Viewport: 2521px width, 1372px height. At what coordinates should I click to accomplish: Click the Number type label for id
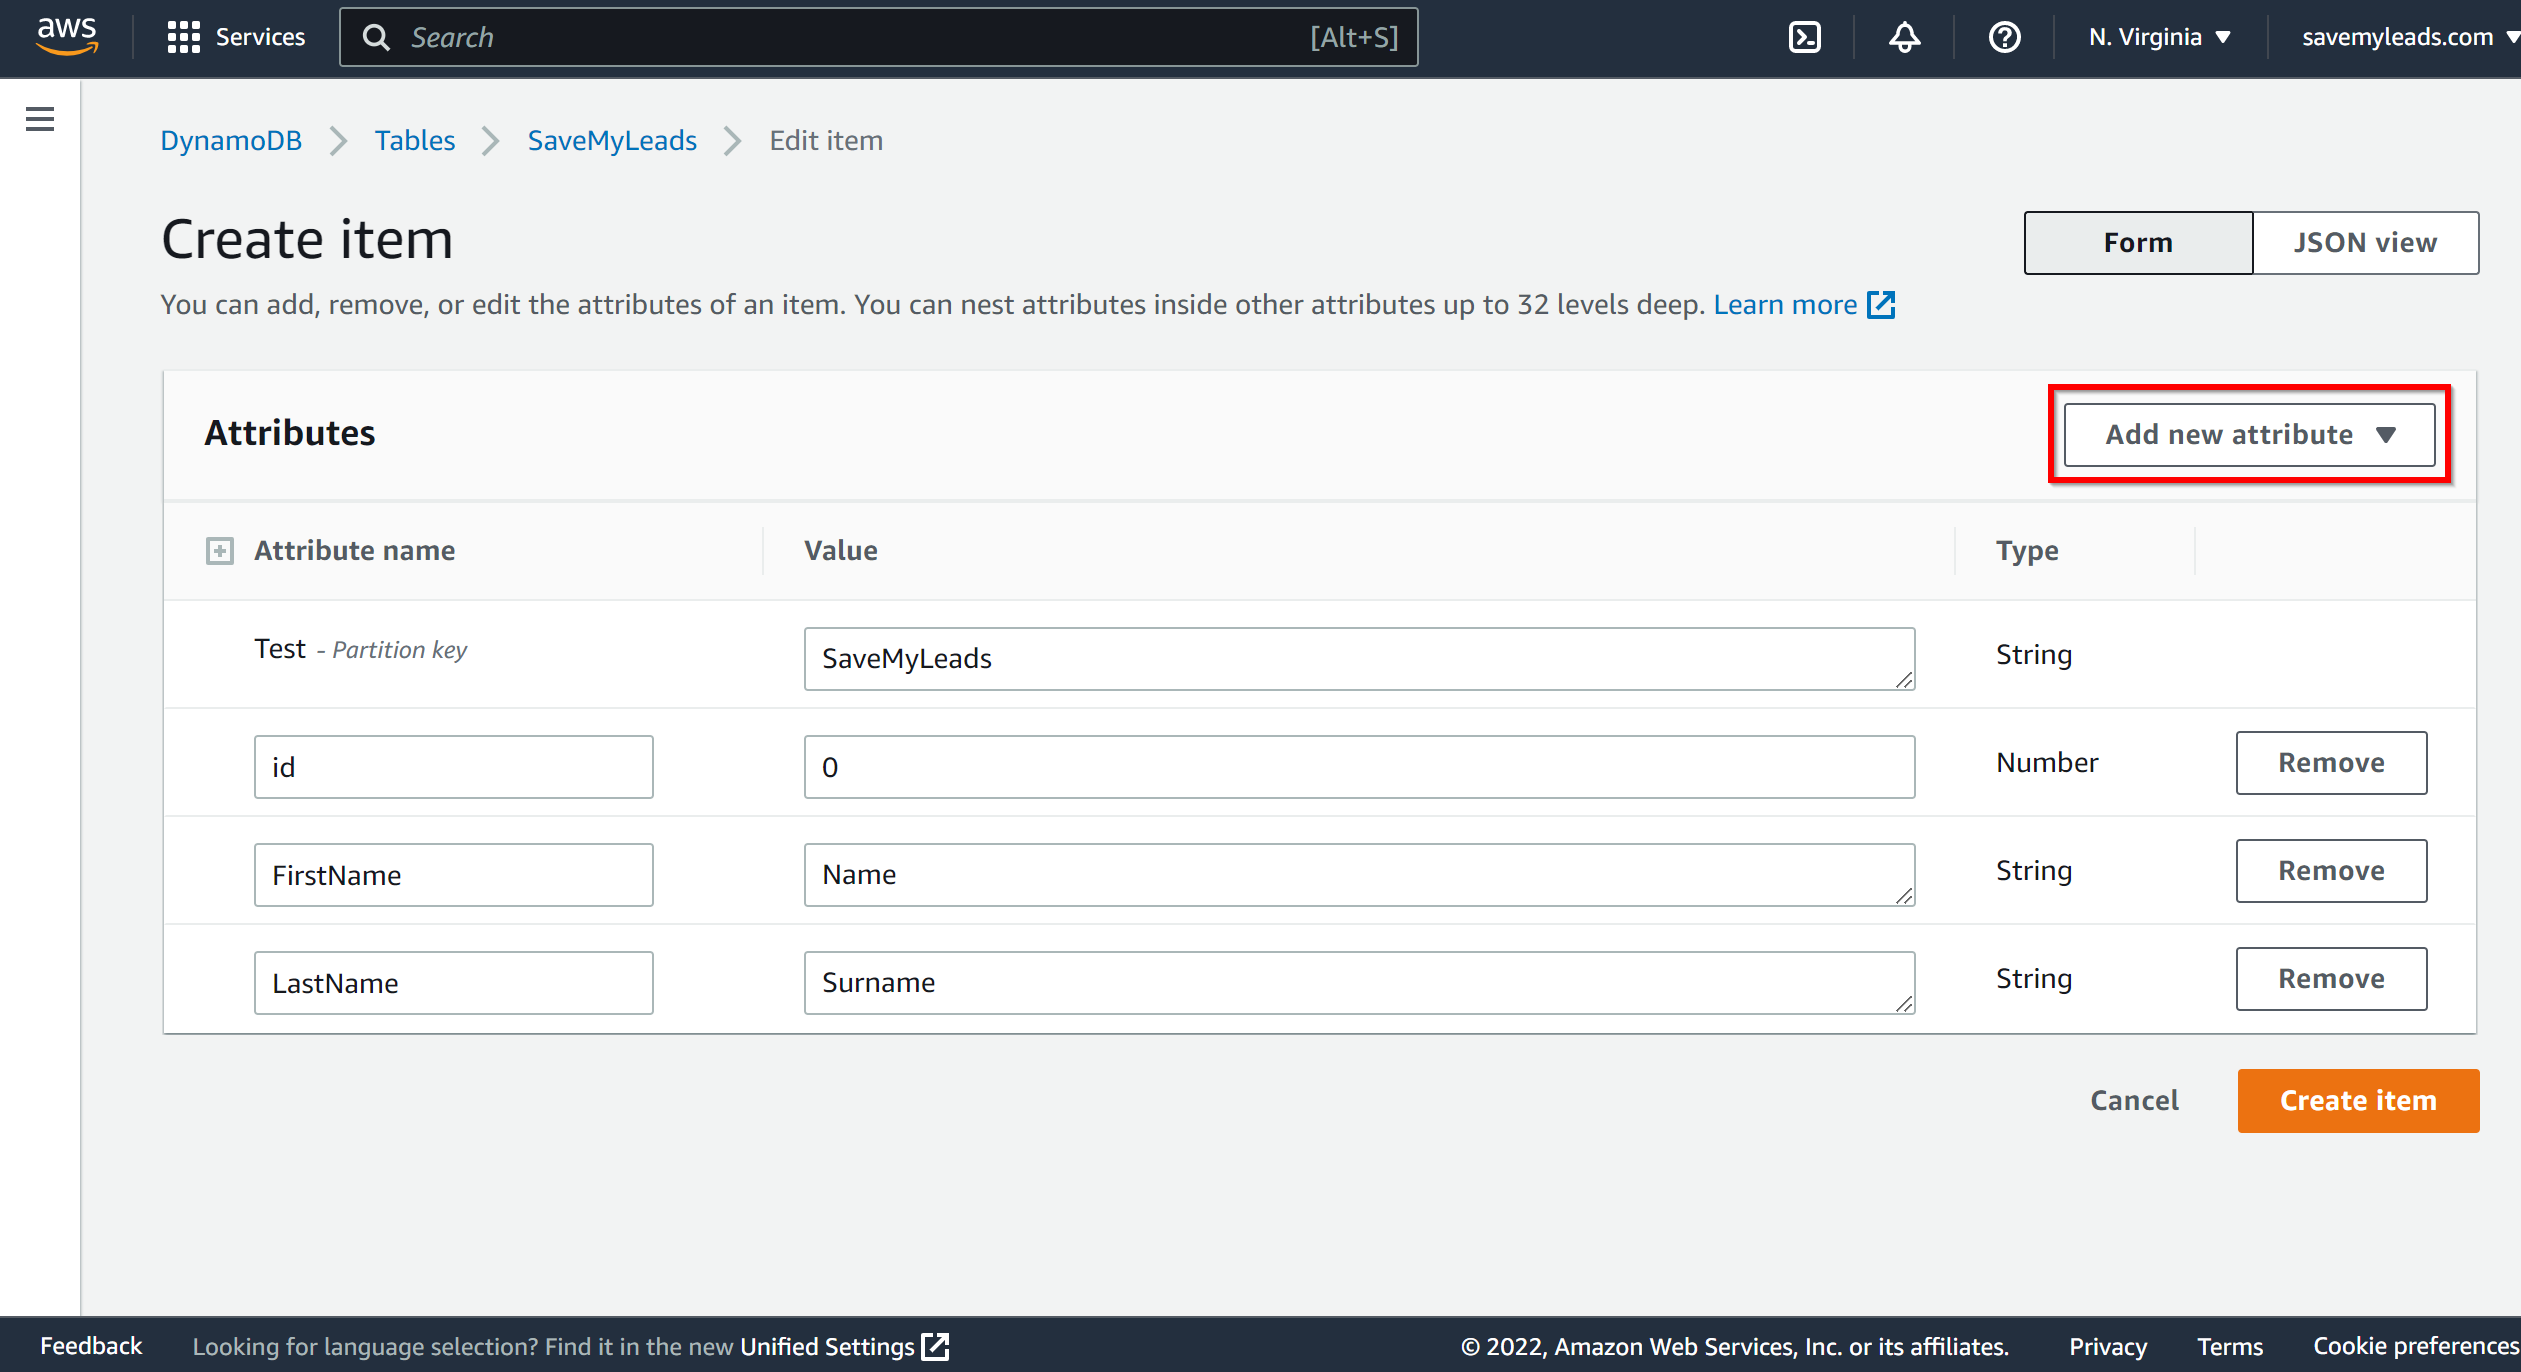2047,762
